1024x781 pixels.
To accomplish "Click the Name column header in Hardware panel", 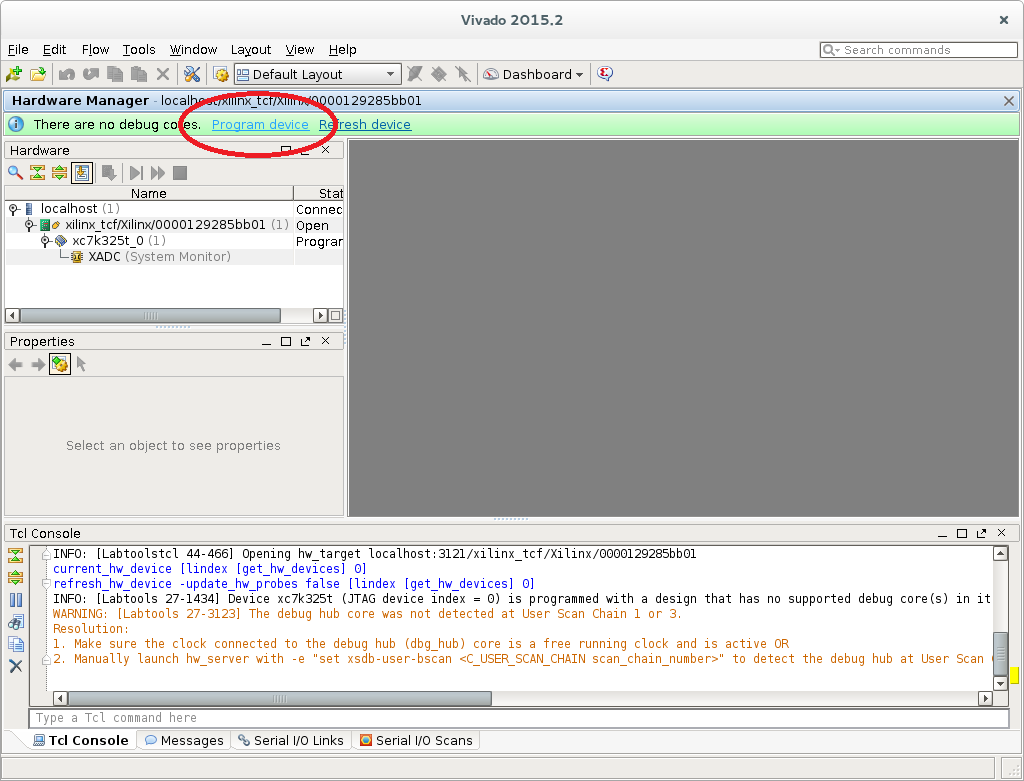I will point(149,193).
